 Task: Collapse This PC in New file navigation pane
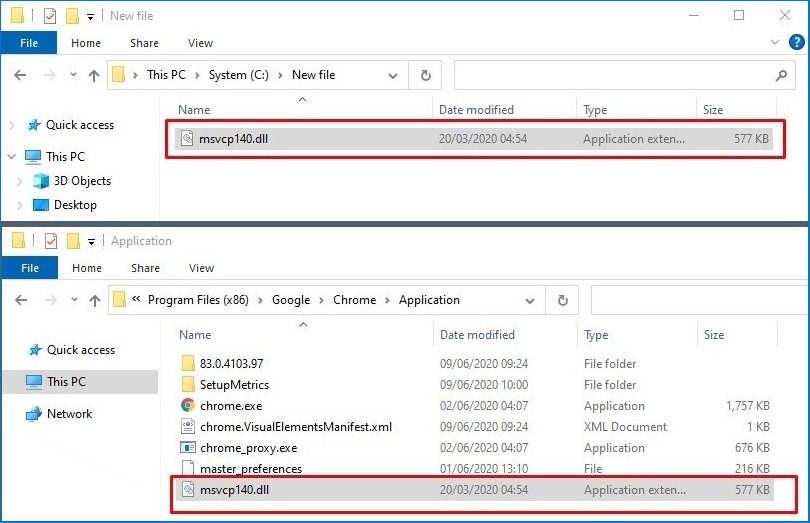(12, 157)
